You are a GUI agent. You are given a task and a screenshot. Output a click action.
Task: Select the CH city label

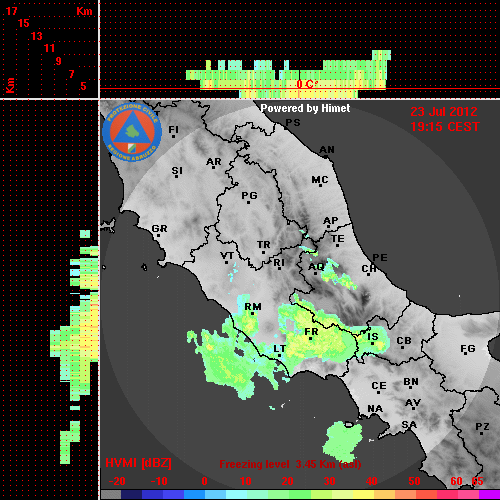pos(369,268)
